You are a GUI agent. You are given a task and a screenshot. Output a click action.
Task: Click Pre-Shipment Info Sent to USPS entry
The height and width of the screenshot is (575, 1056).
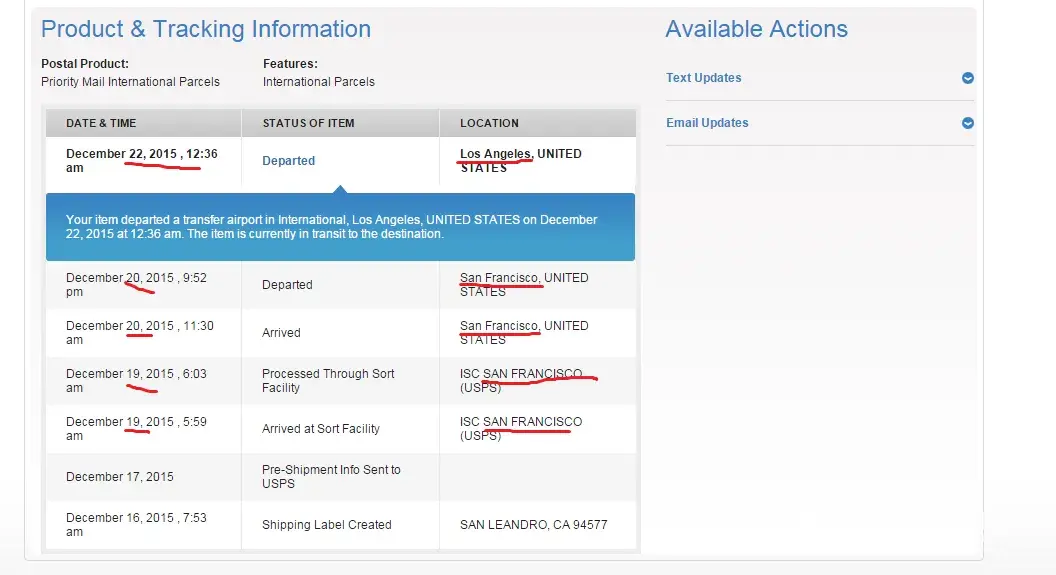click(331, 476)
